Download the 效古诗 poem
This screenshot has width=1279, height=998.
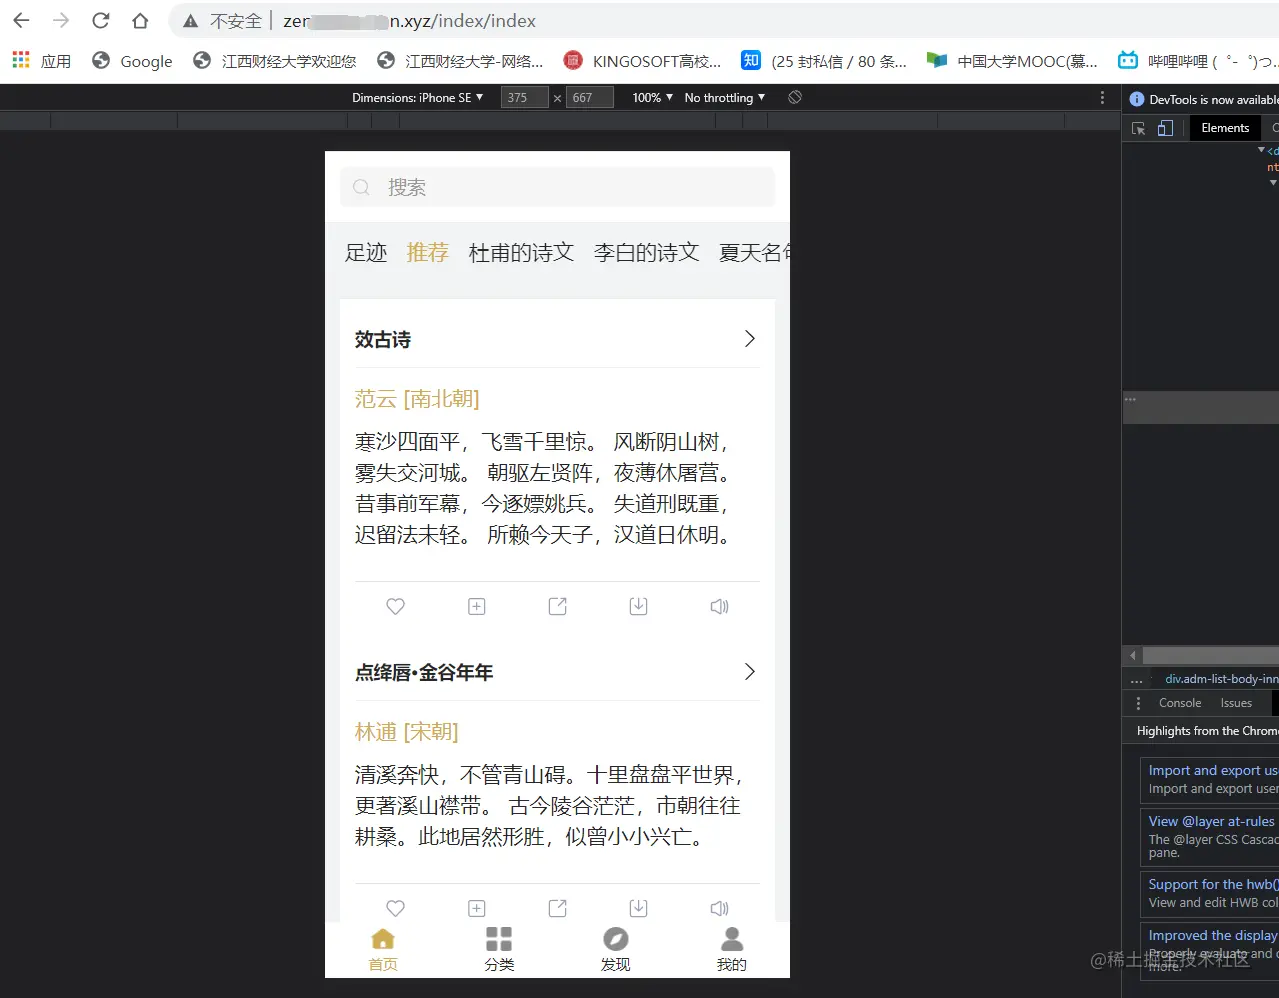[x=638, y=606]
